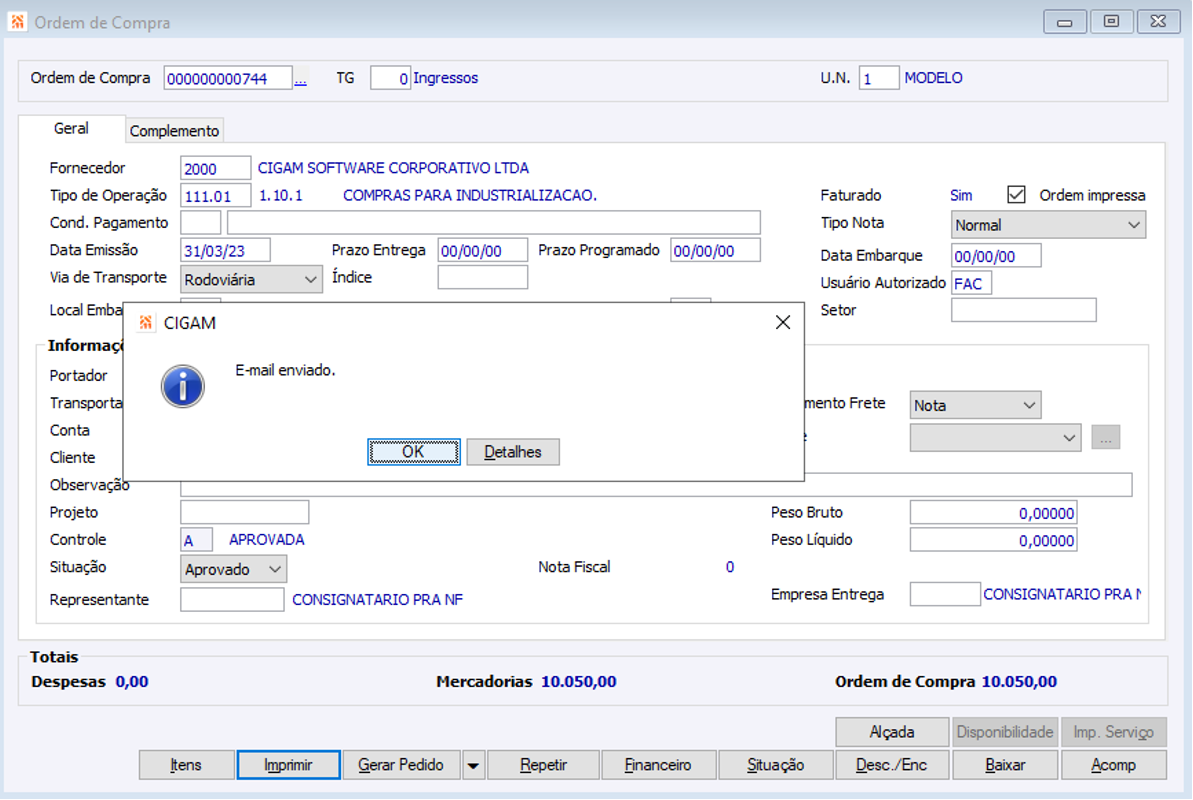This screenshot has height=800, width=1193.
Task: Toggle the Ordem impressa checkbox
Action: 1016,195
